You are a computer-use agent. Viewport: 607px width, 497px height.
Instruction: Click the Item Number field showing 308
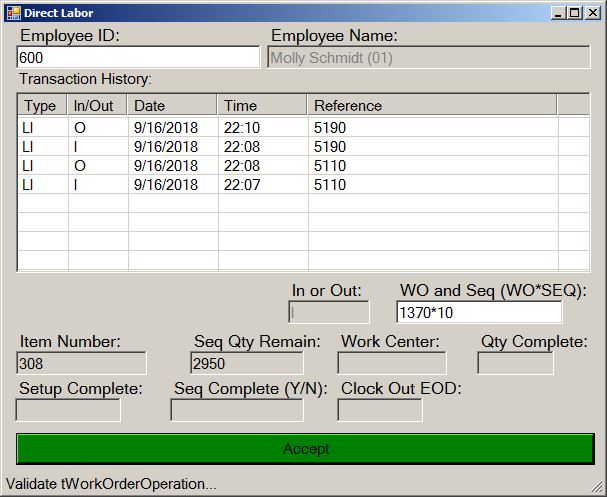coord(81,363)
